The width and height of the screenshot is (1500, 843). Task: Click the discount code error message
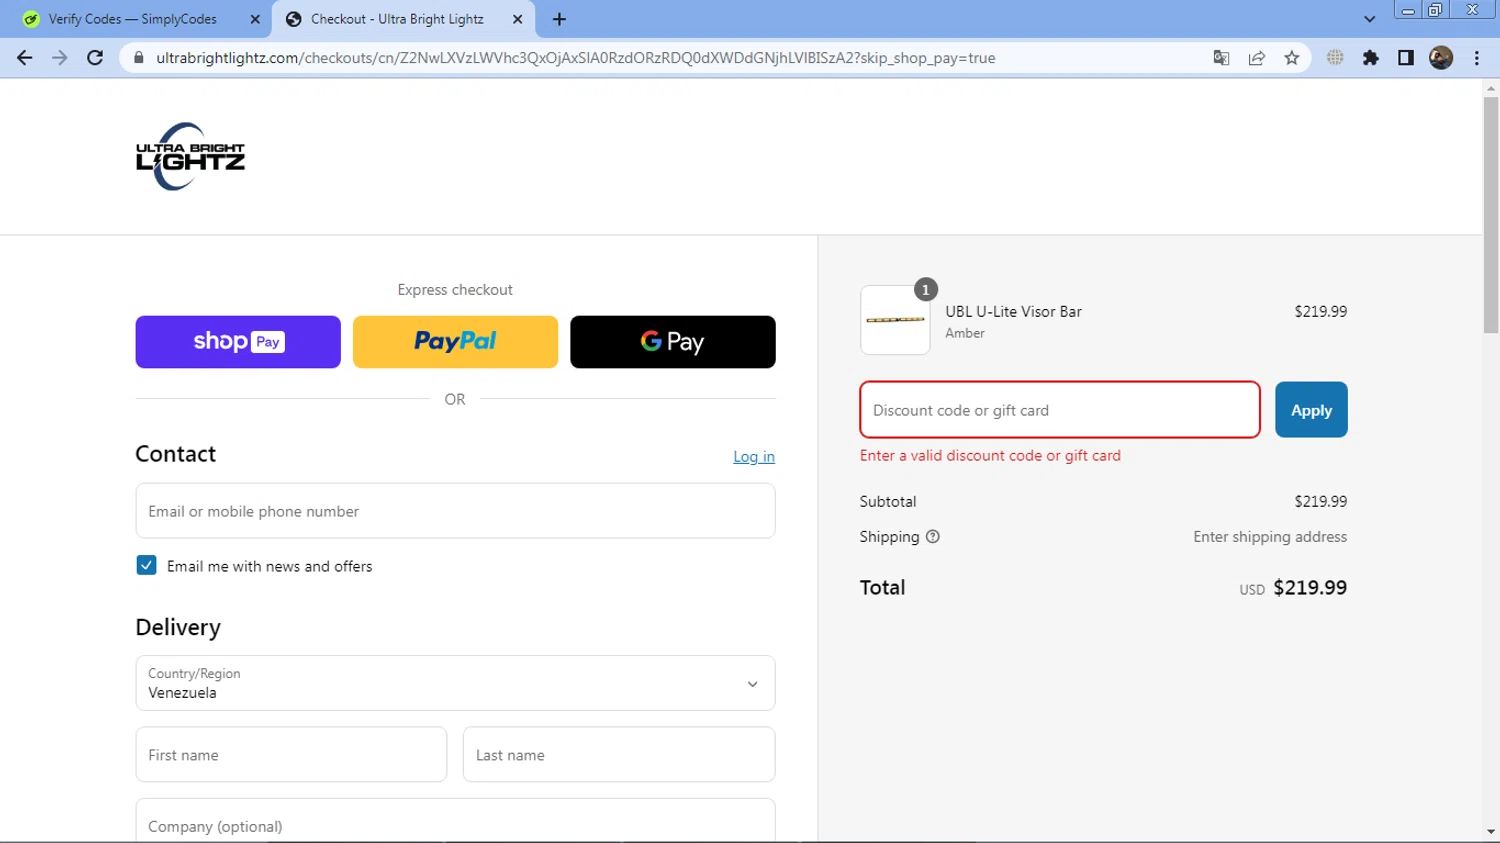click(990, 456)
